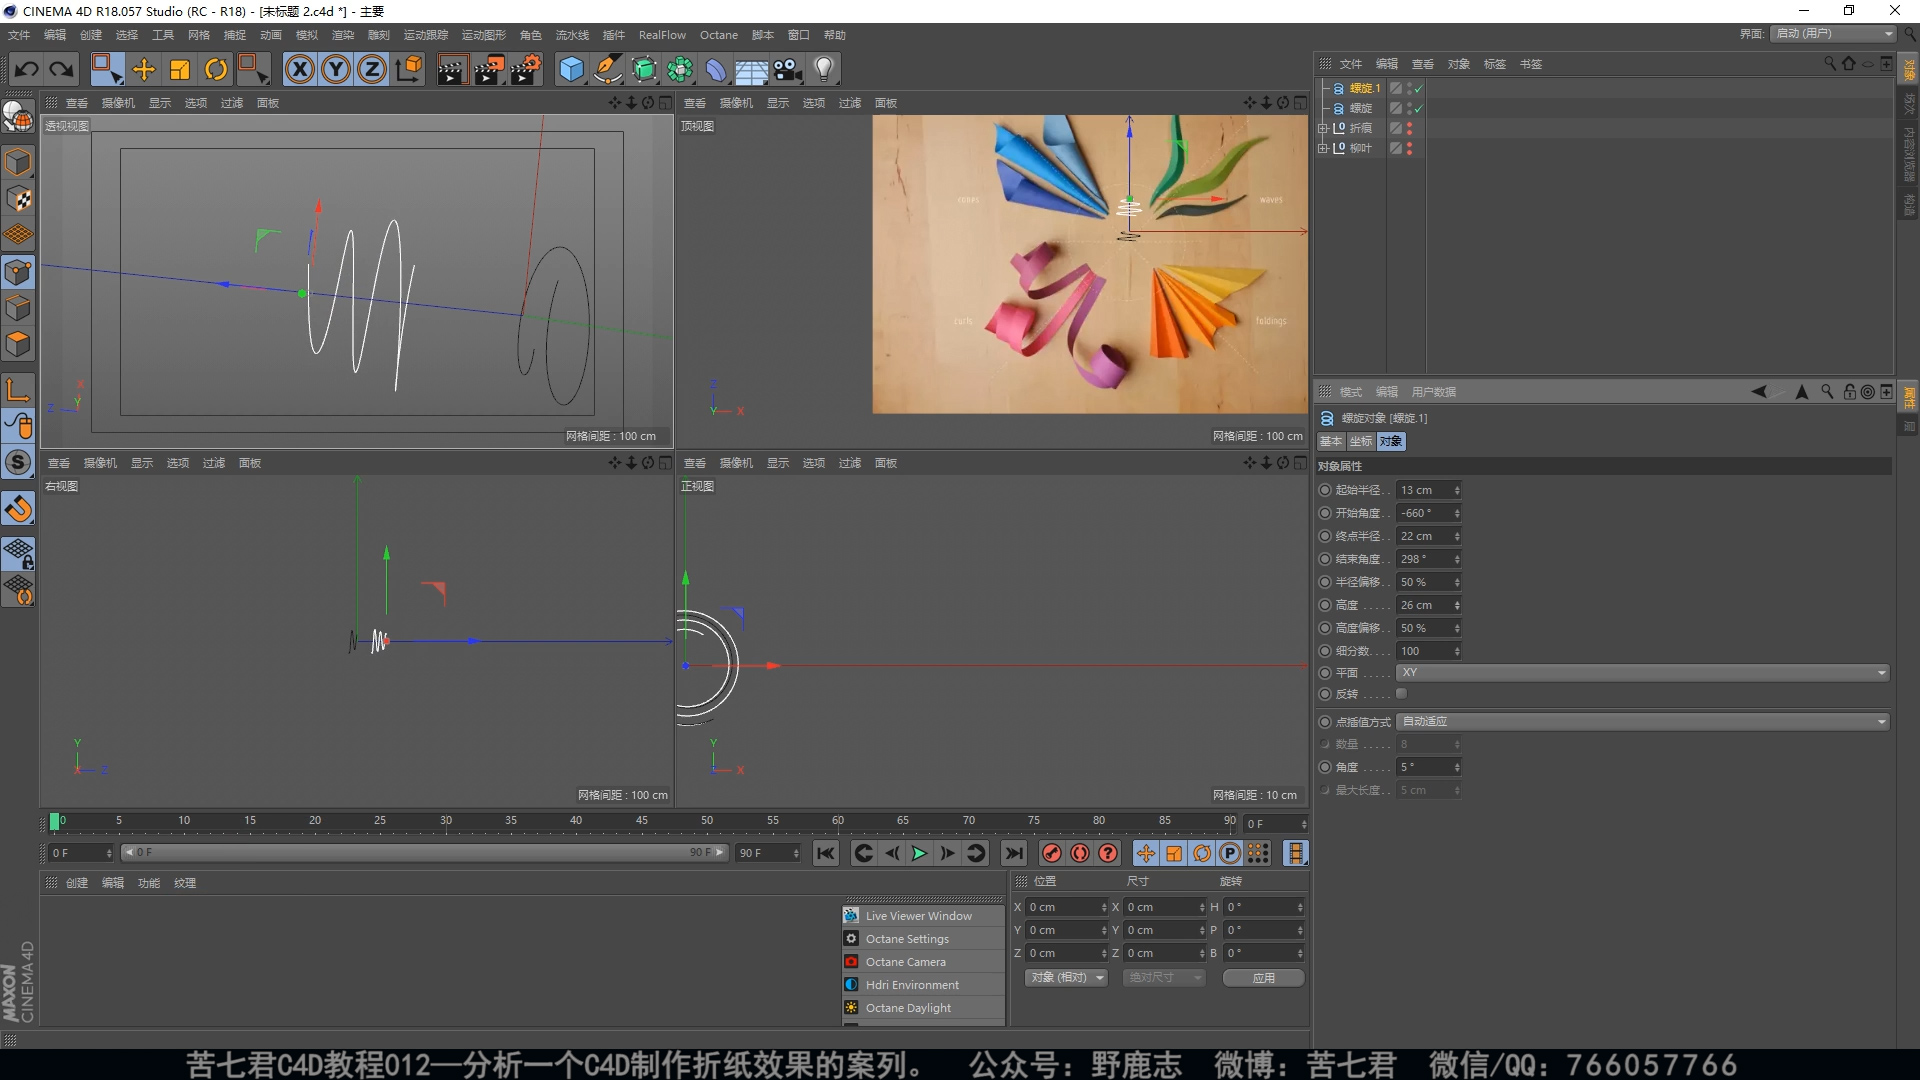Click the Spline Pen tool icon
The width and height of the screenshot is (1920, 1080).
(x=607, y=69)
